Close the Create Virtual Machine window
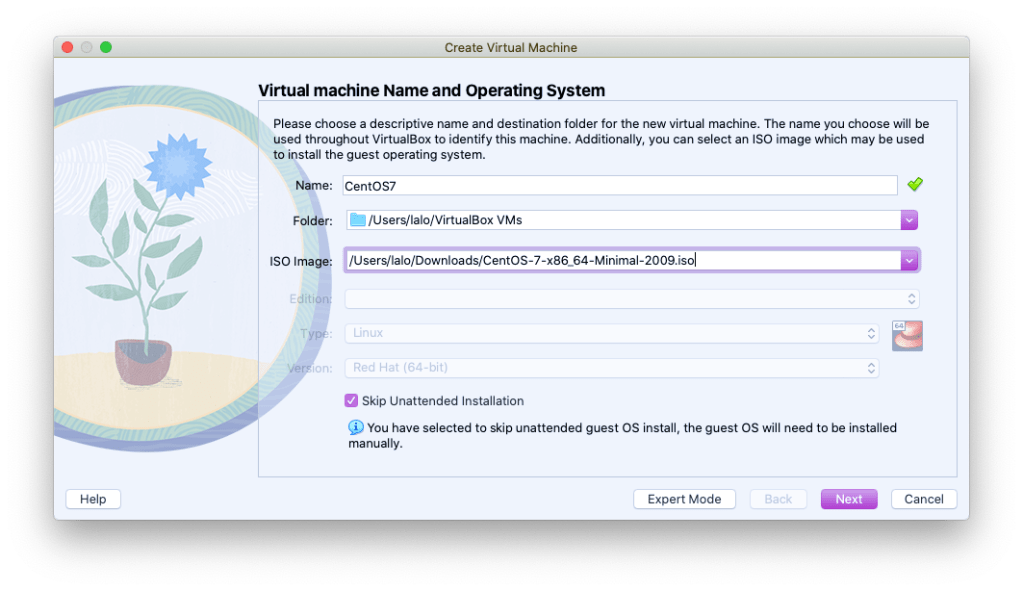The image size is (1023, 591). coord(68,48)
